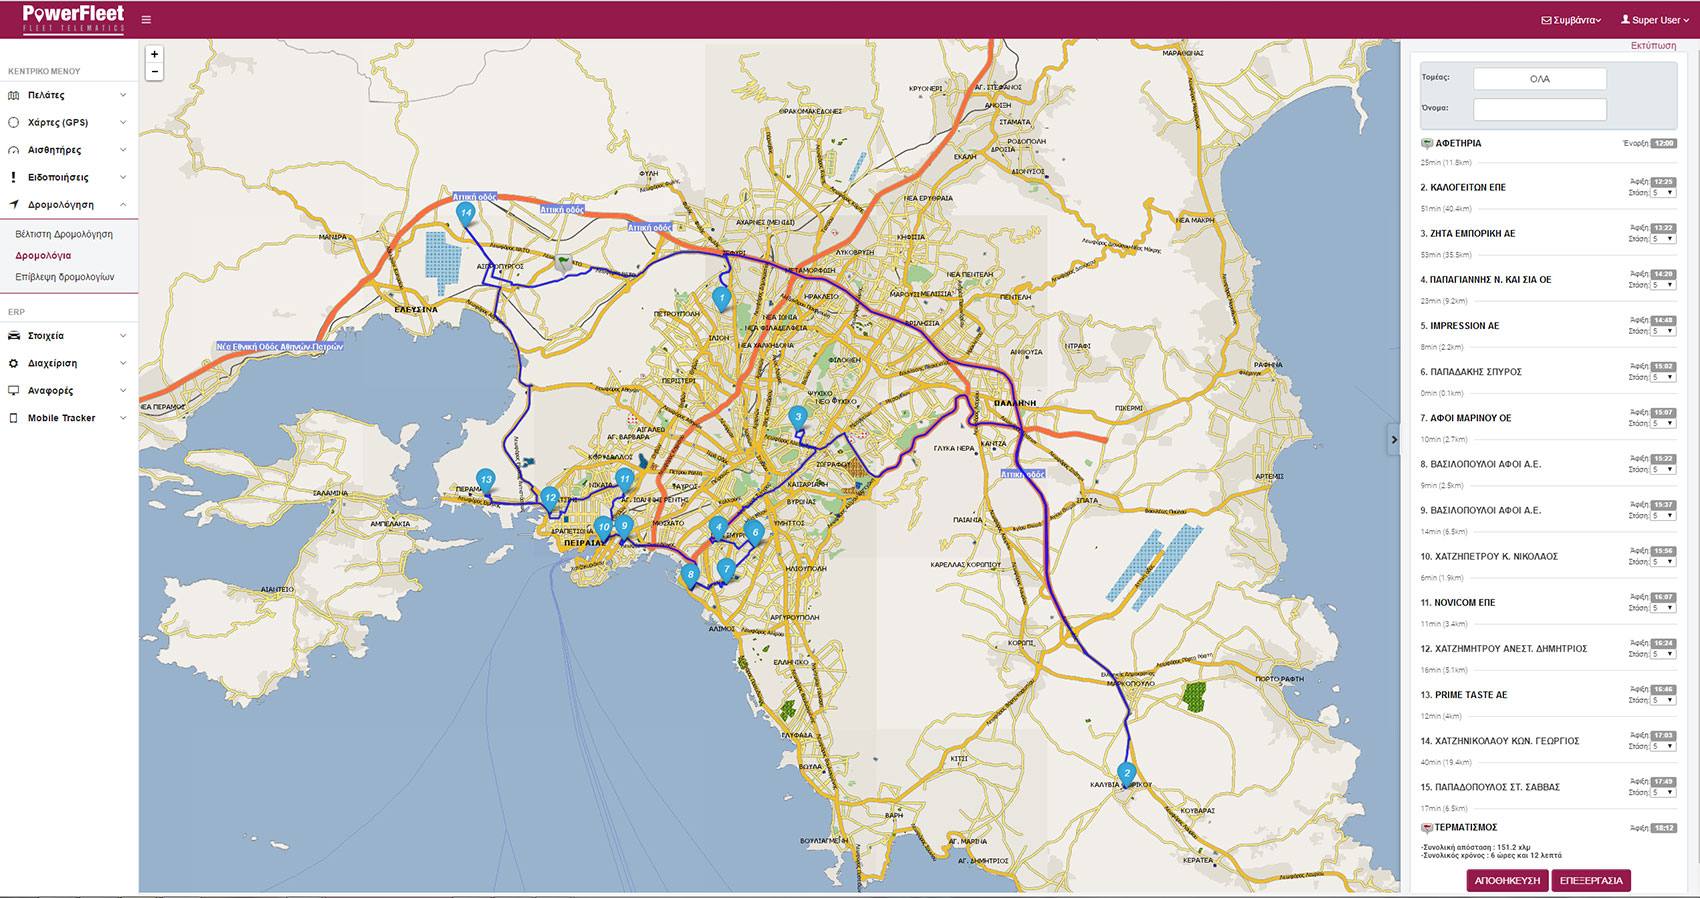Collapse the Δρομολόγηση menu section
1700x898 pixels.
tap(123, 204)
